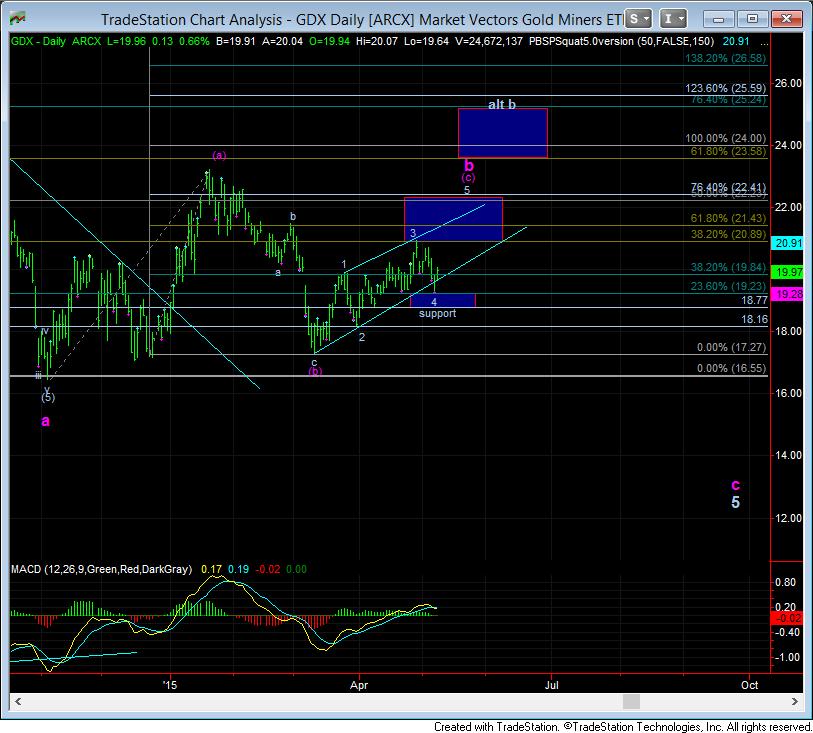Click the cyan 20.91 price marker

788,243
